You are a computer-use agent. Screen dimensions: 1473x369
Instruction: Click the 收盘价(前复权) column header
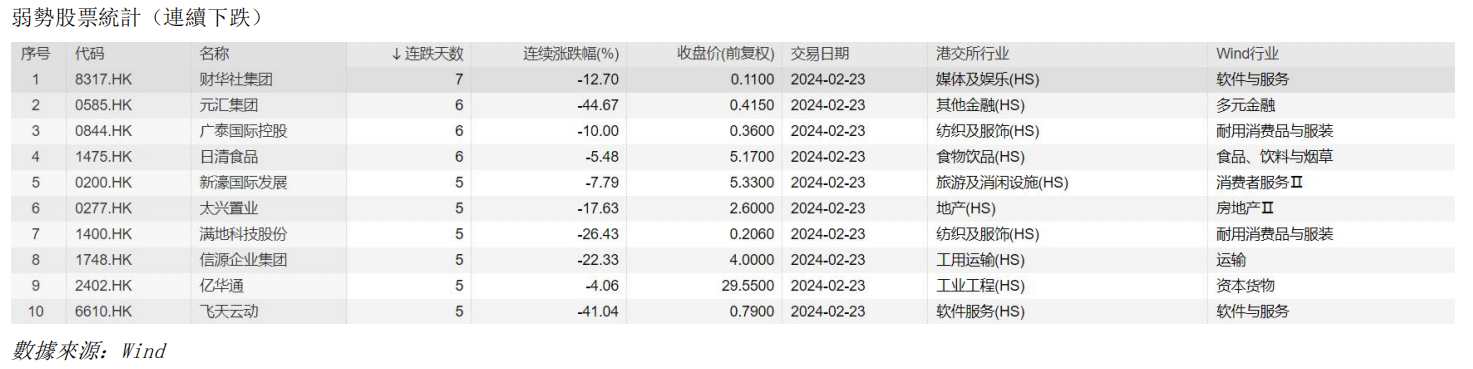(x=726, y=54)
